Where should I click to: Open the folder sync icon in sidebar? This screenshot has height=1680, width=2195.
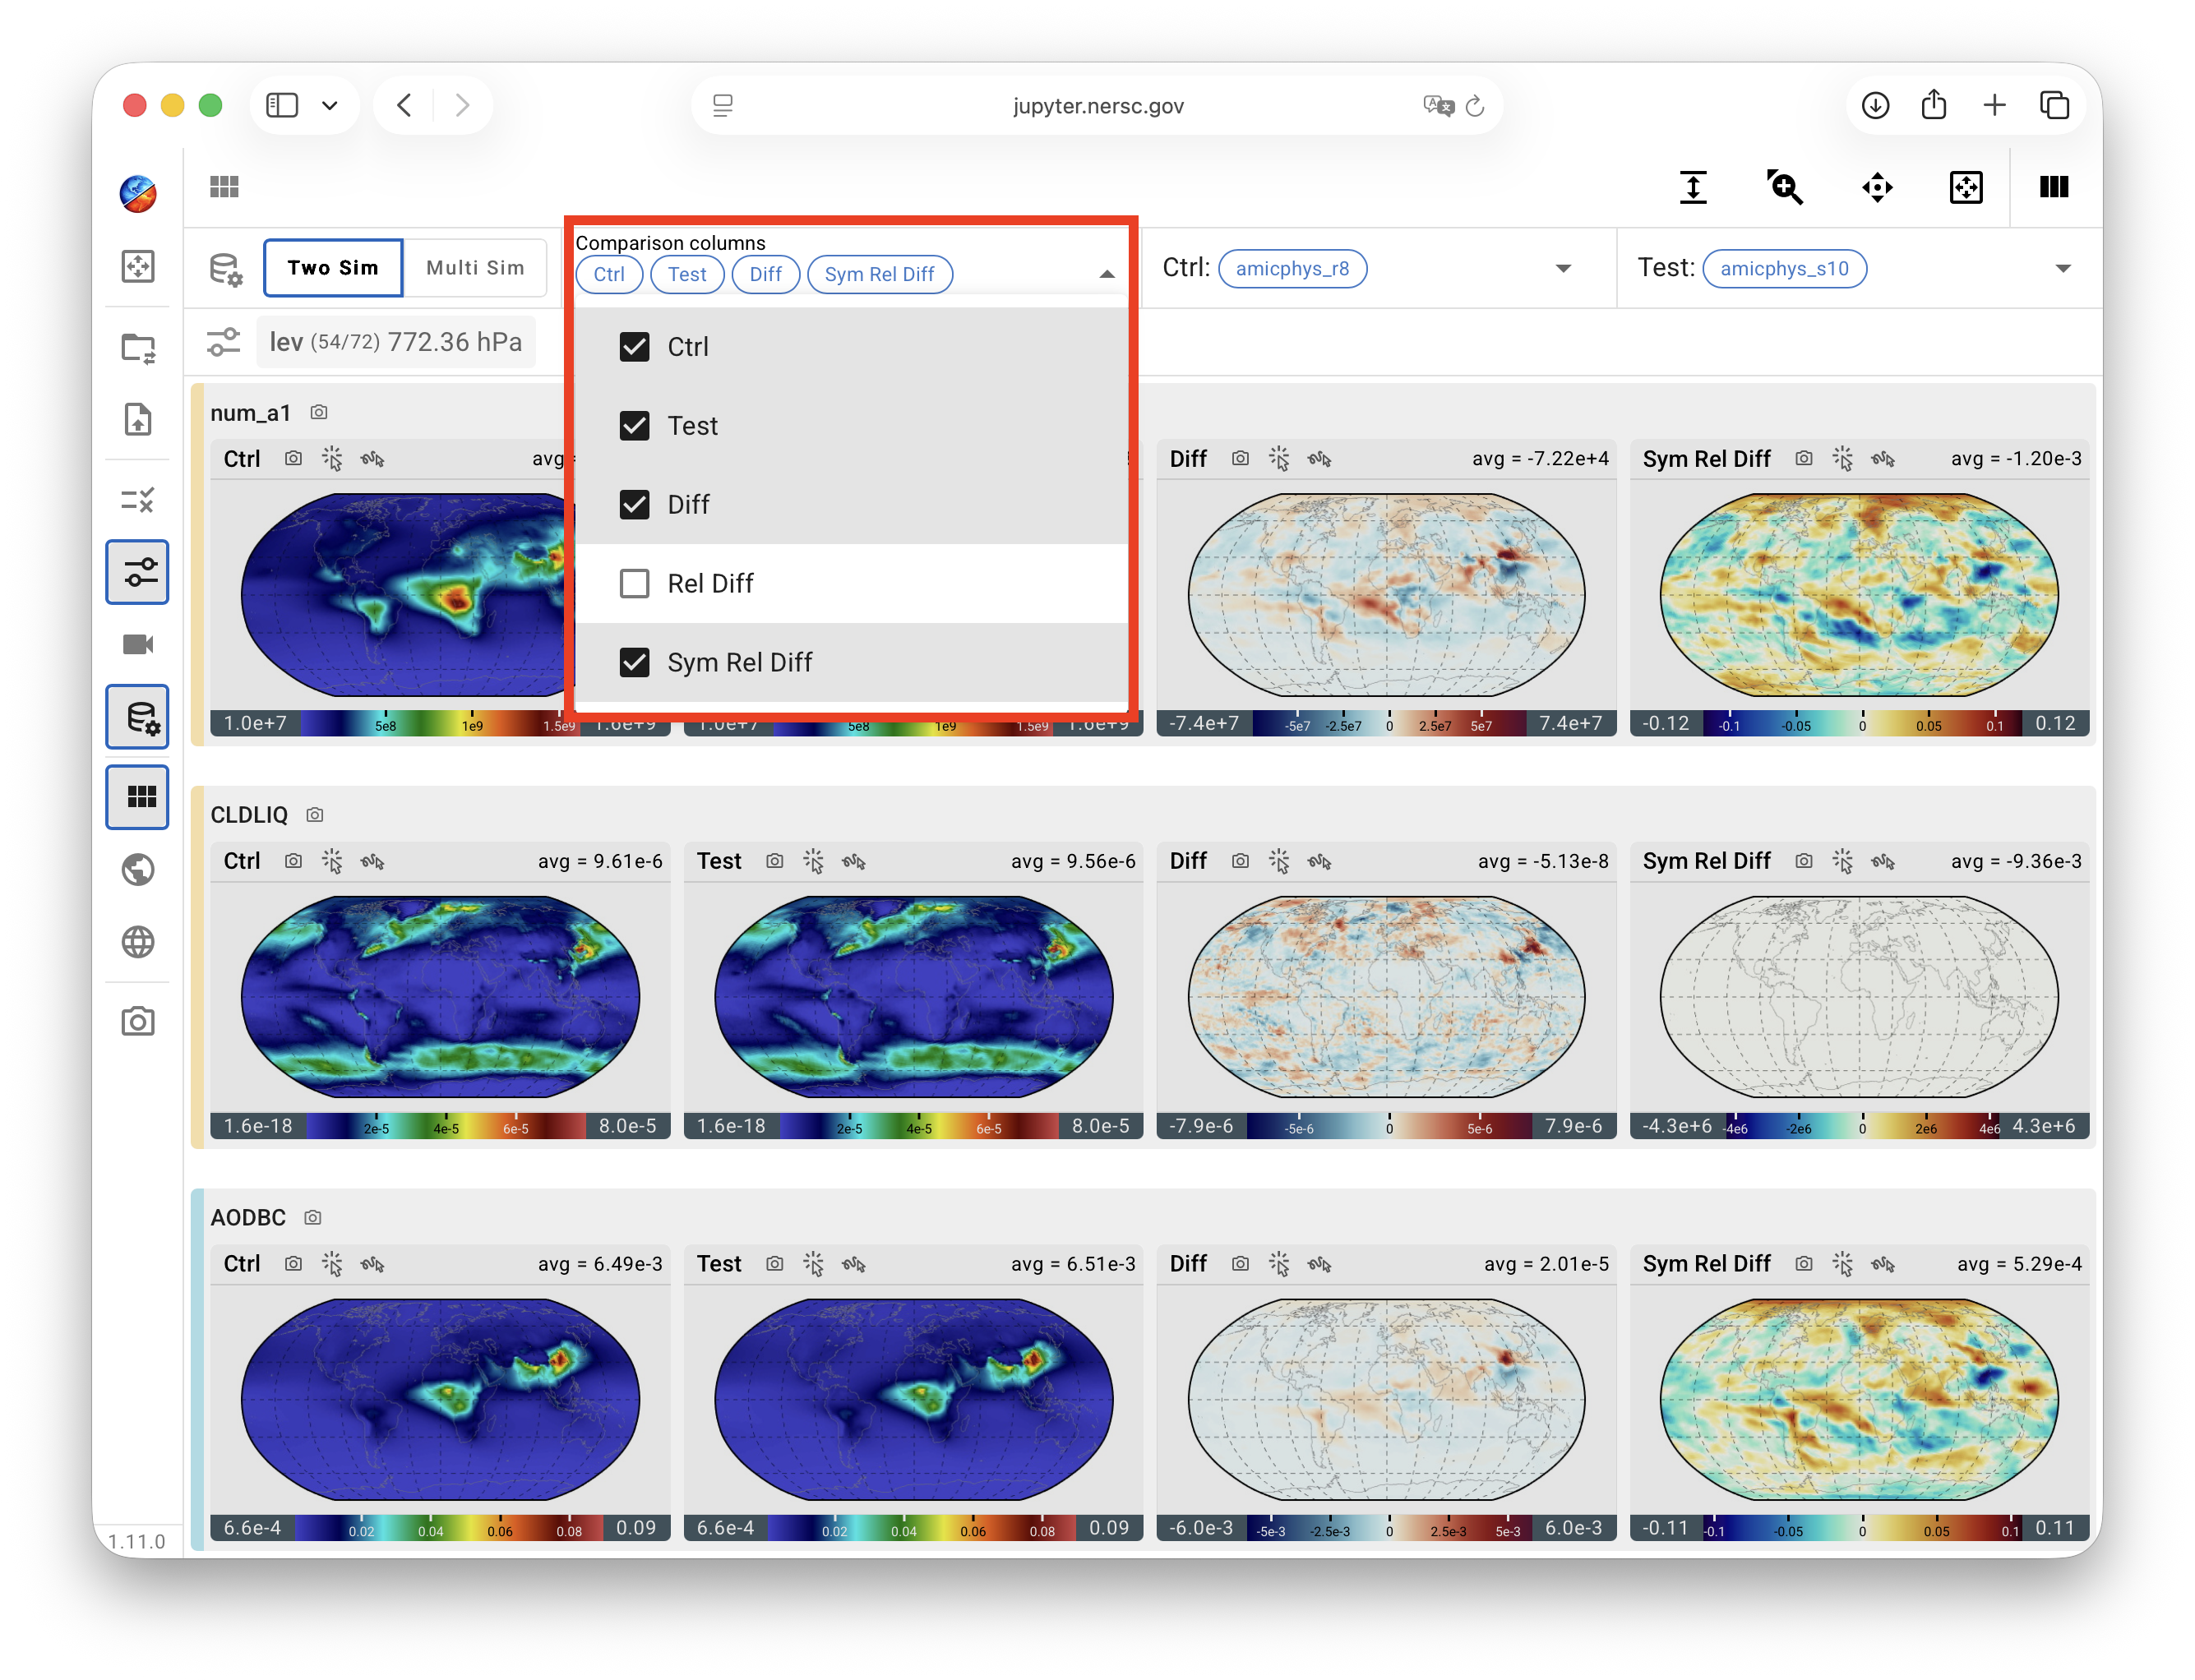point(138,348)
